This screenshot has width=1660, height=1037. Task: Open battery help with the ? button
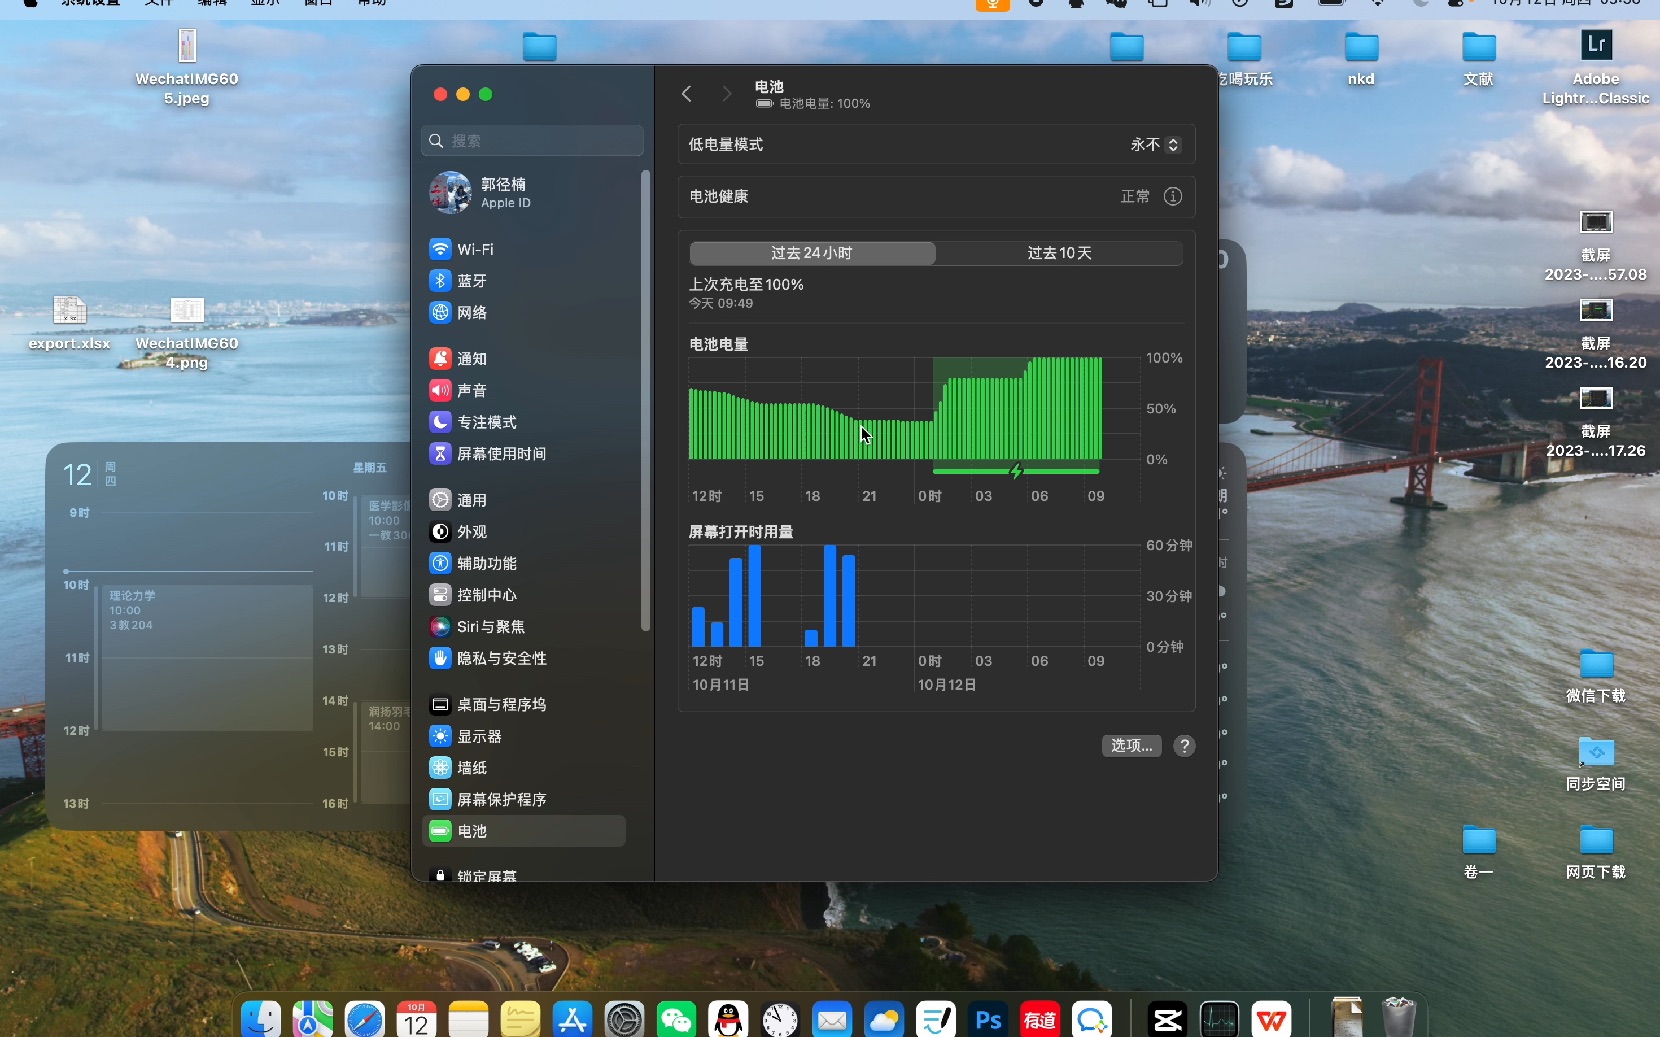point(1184,746)
